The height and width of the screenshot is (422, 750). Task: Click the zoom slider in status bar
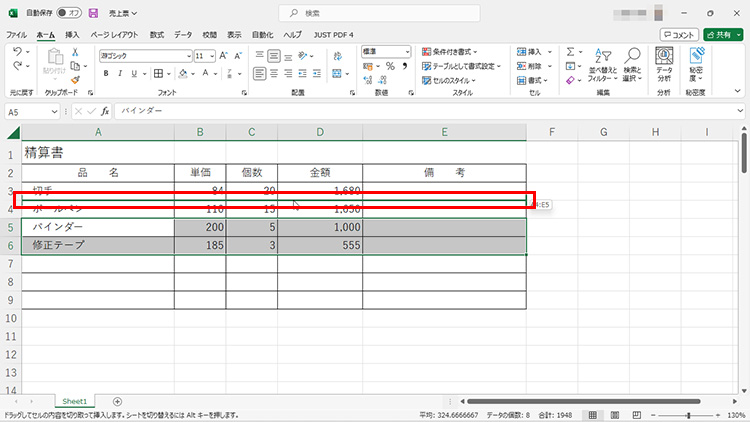click(688, 414)
